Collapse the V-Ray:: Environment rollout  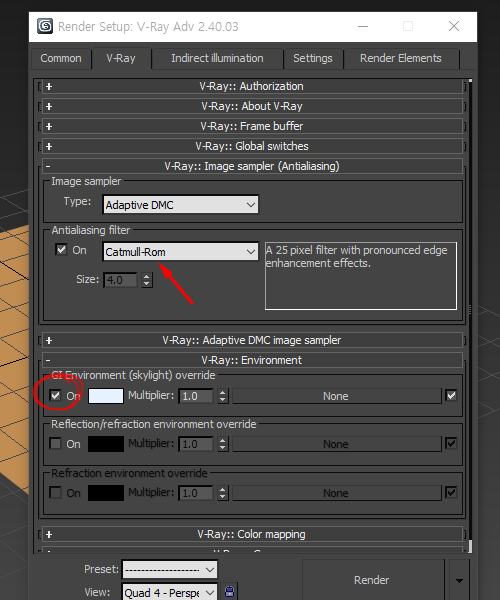[252, 360]
